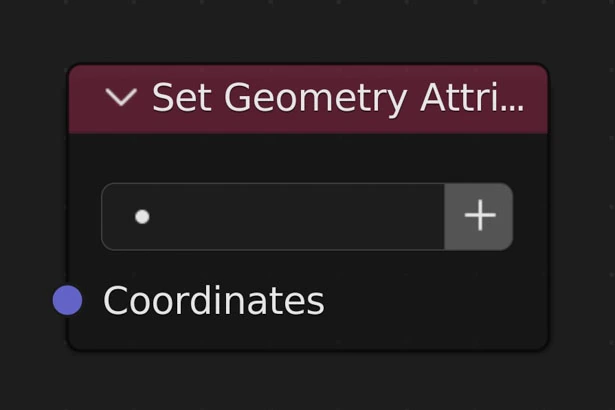Toggle the node's chevron arrow

121,98
